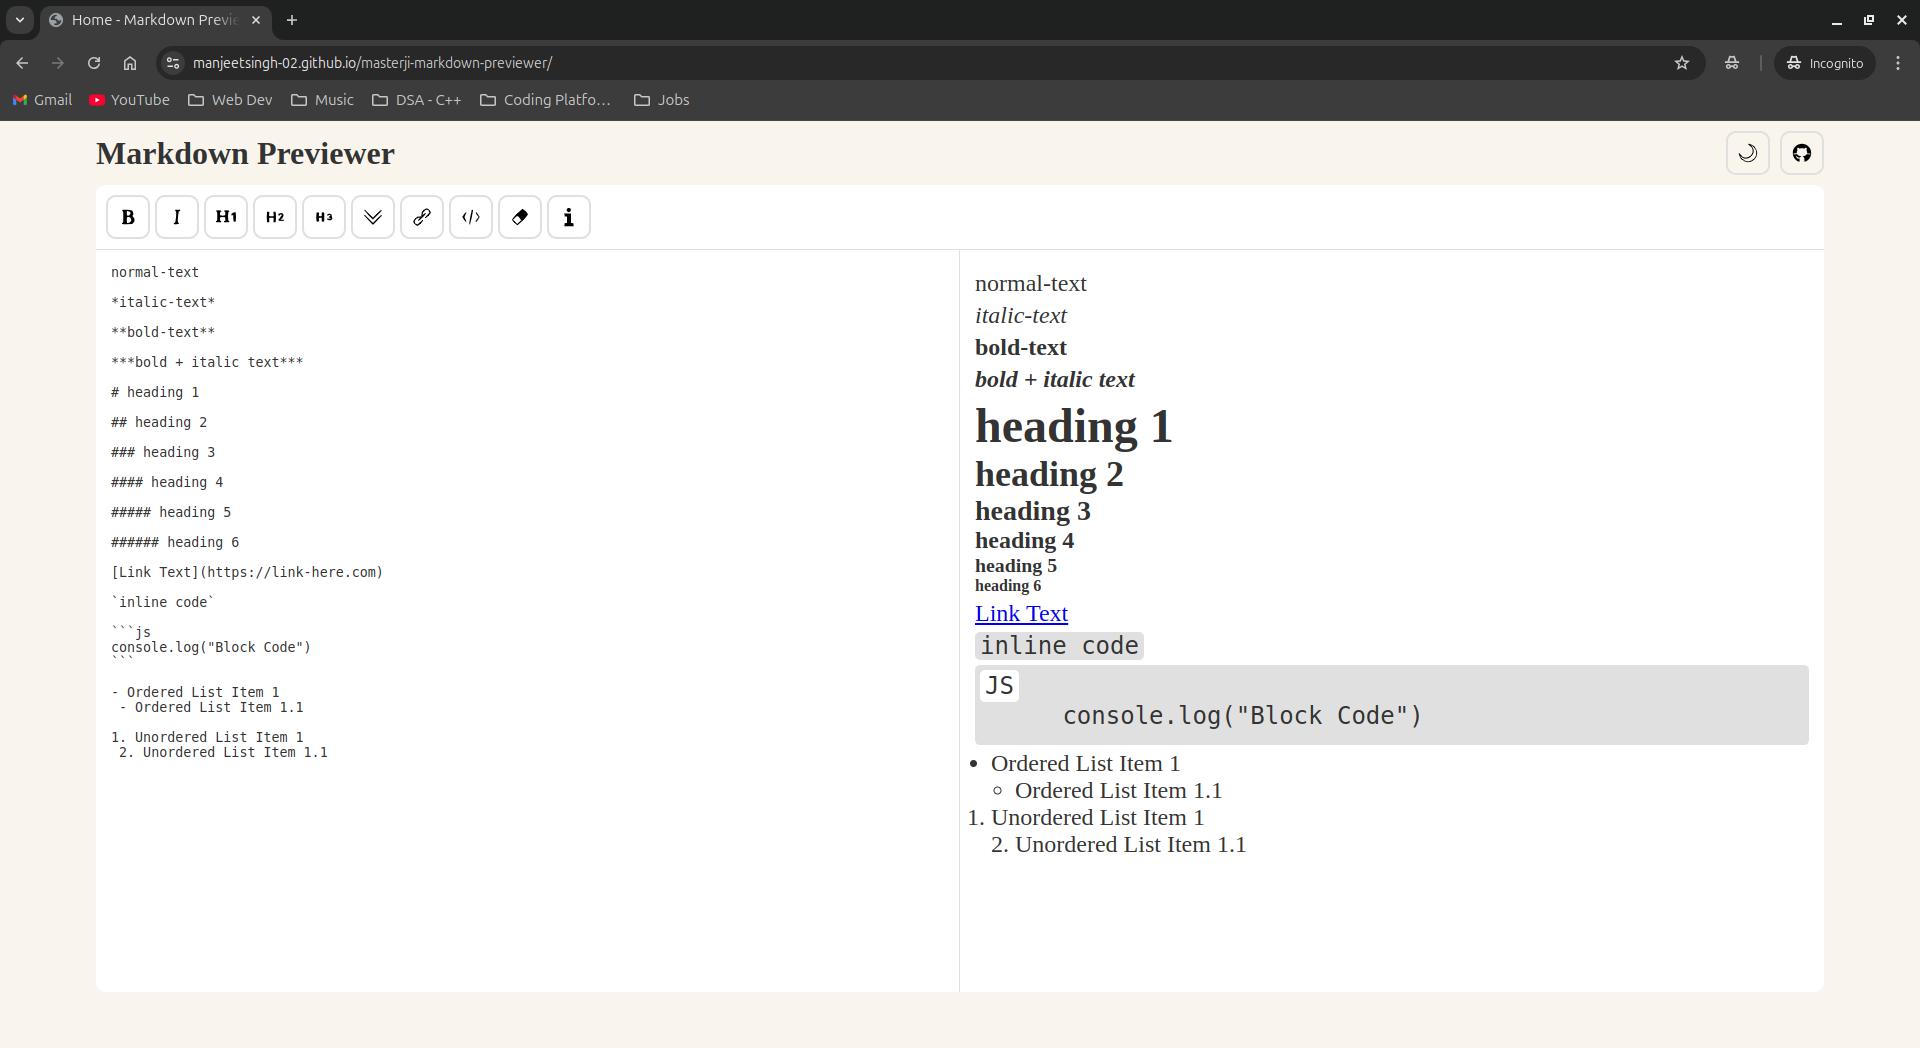The image size is (1920, 1048).
Task: Go to browser home page icon
Action: (130, 63)
